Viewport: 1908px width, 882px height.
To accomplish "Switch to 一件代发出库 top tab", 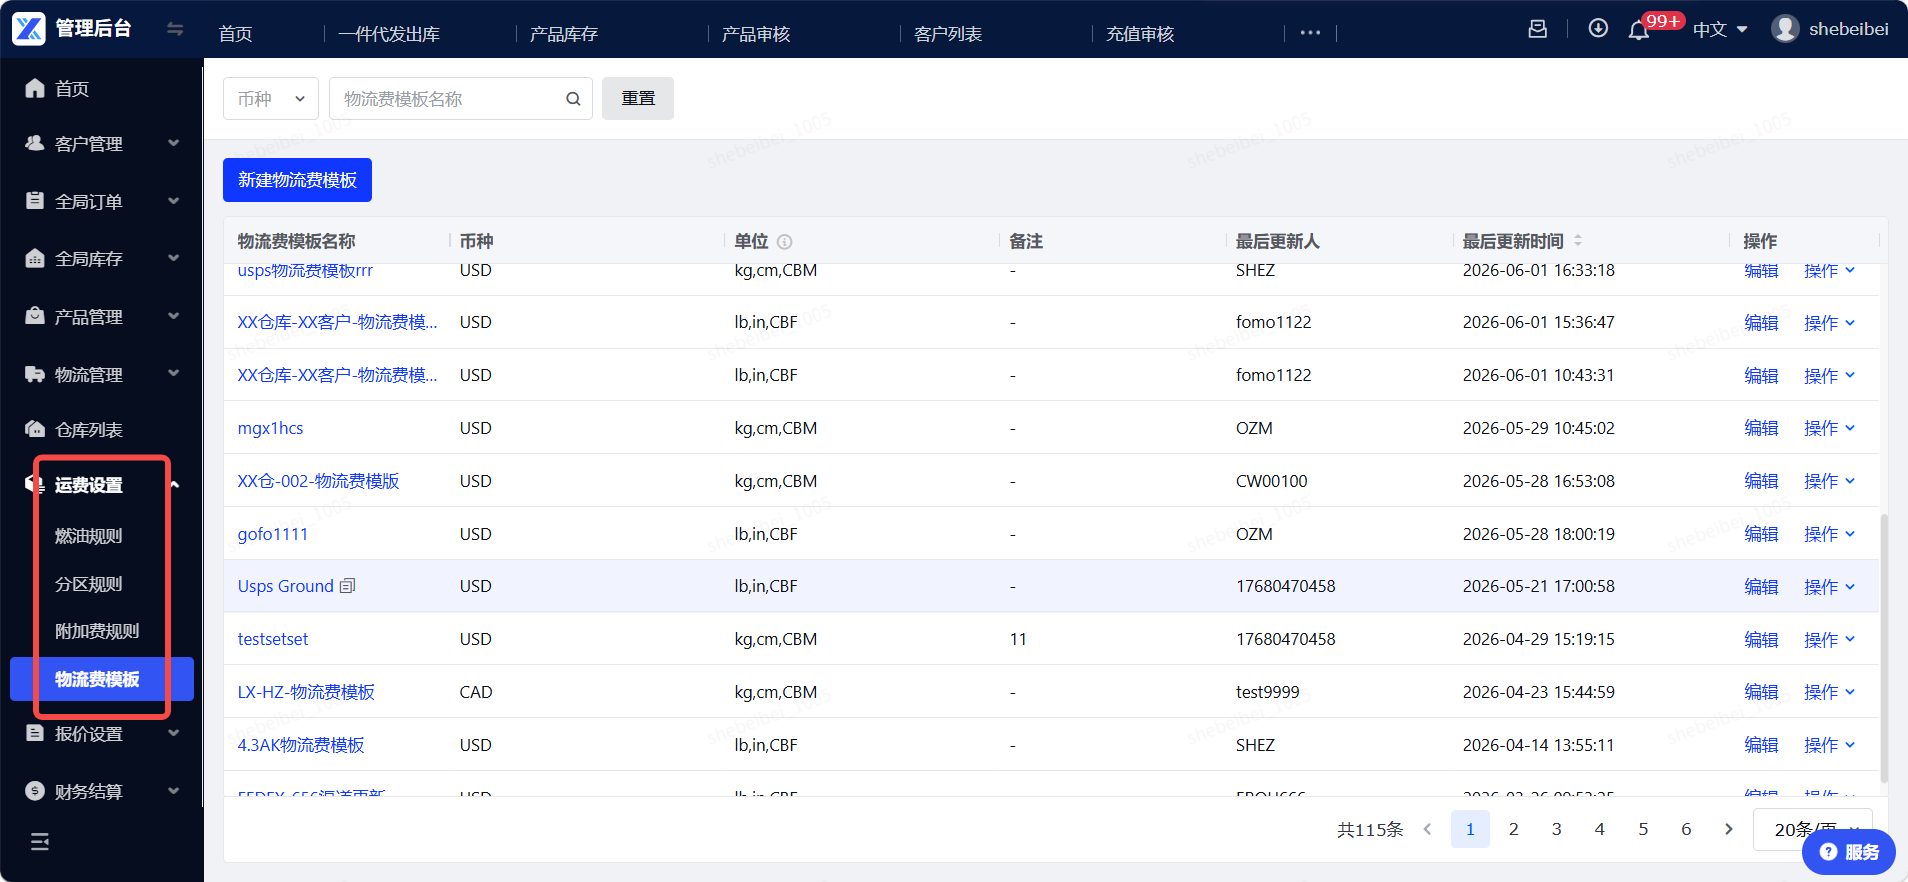I will pos(389,34).
